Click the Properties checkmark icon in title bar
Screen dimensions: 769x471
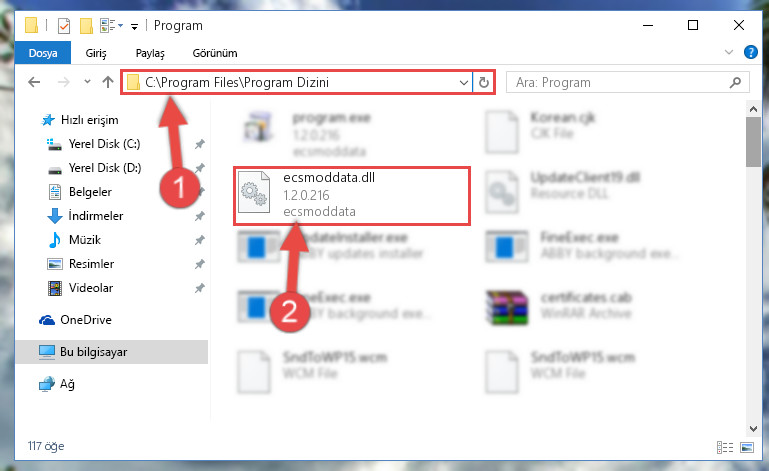pos(64,26)
